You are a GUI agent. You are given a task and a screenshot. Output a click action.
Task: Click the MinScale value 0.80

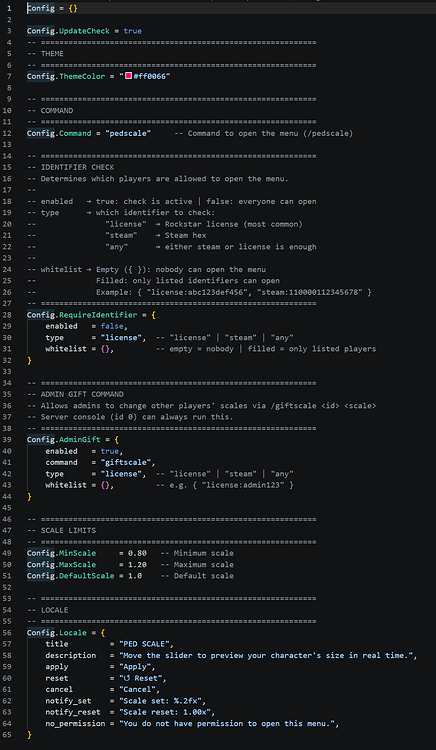coord(137,553)
